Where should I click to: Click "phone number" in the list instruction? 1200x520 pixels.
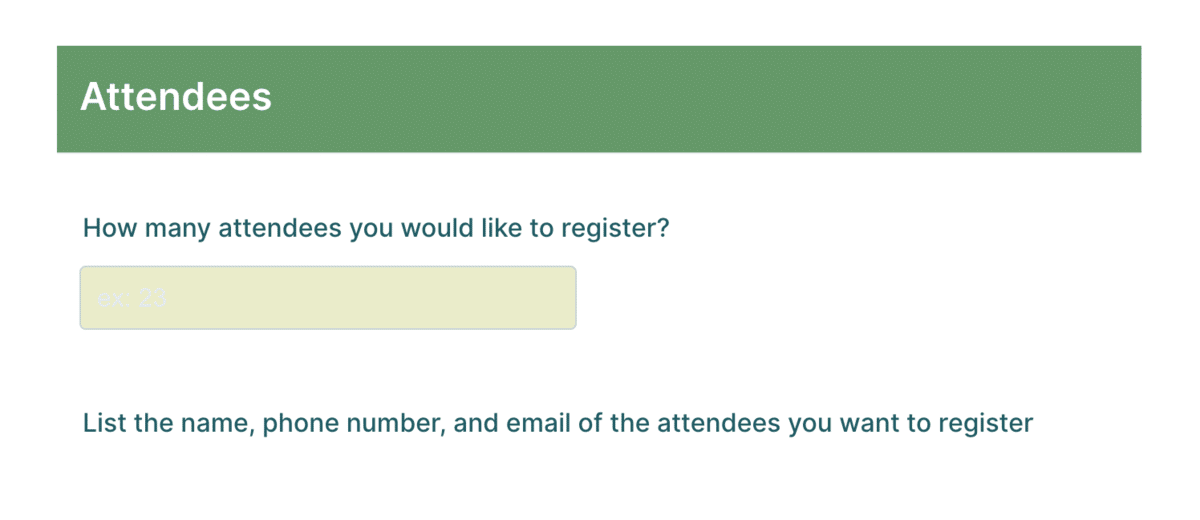353,423
